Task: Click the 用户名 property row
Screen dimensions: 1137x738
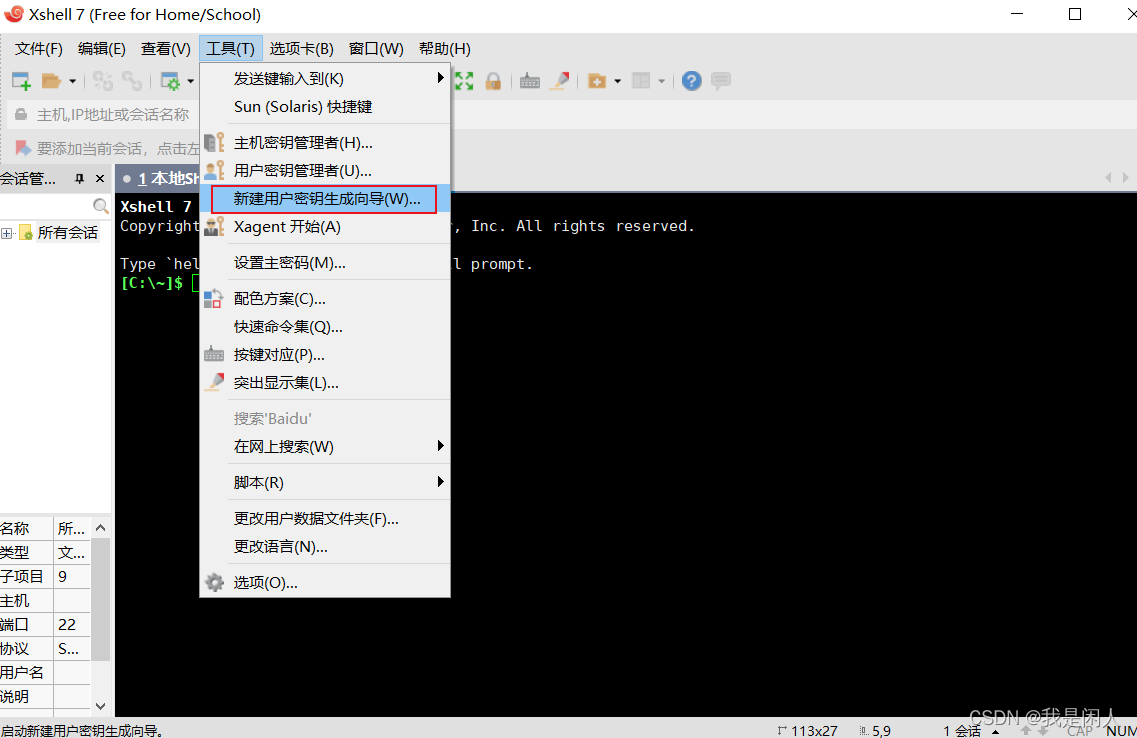Action: tap(45, 672)
